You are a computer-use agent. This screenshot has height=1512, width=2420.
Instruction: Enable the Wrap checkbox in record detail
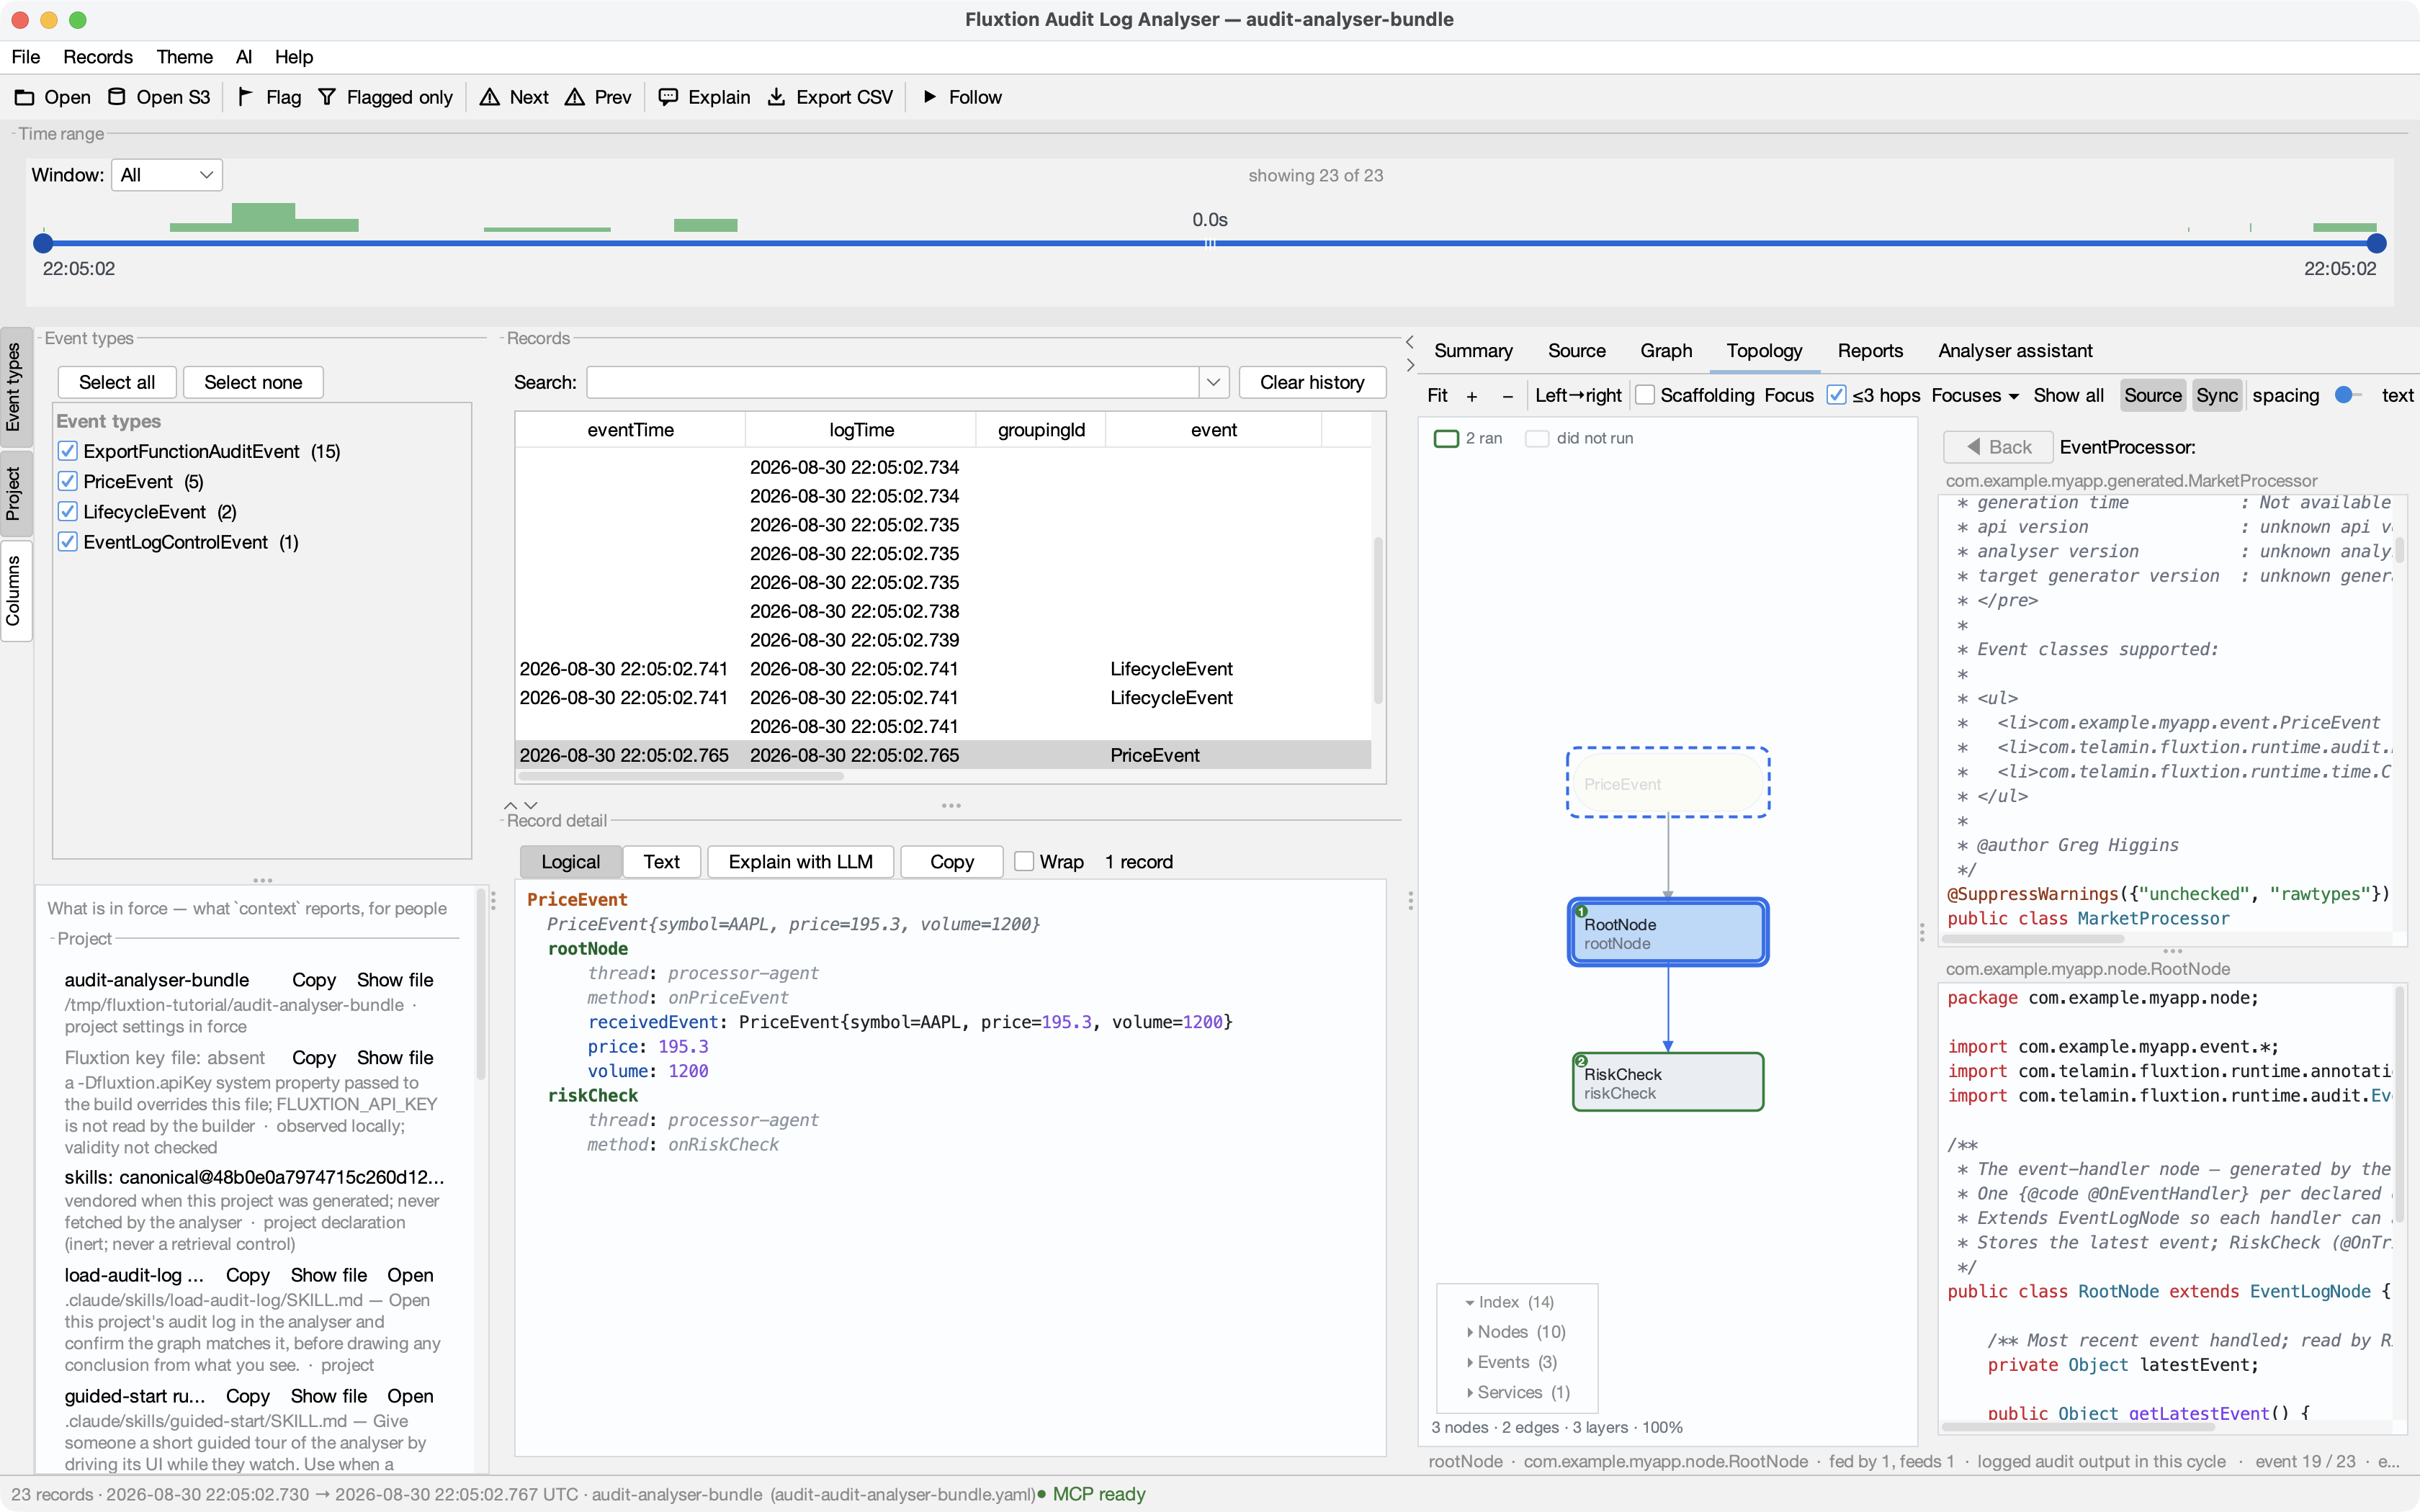tap(1024, 862)
